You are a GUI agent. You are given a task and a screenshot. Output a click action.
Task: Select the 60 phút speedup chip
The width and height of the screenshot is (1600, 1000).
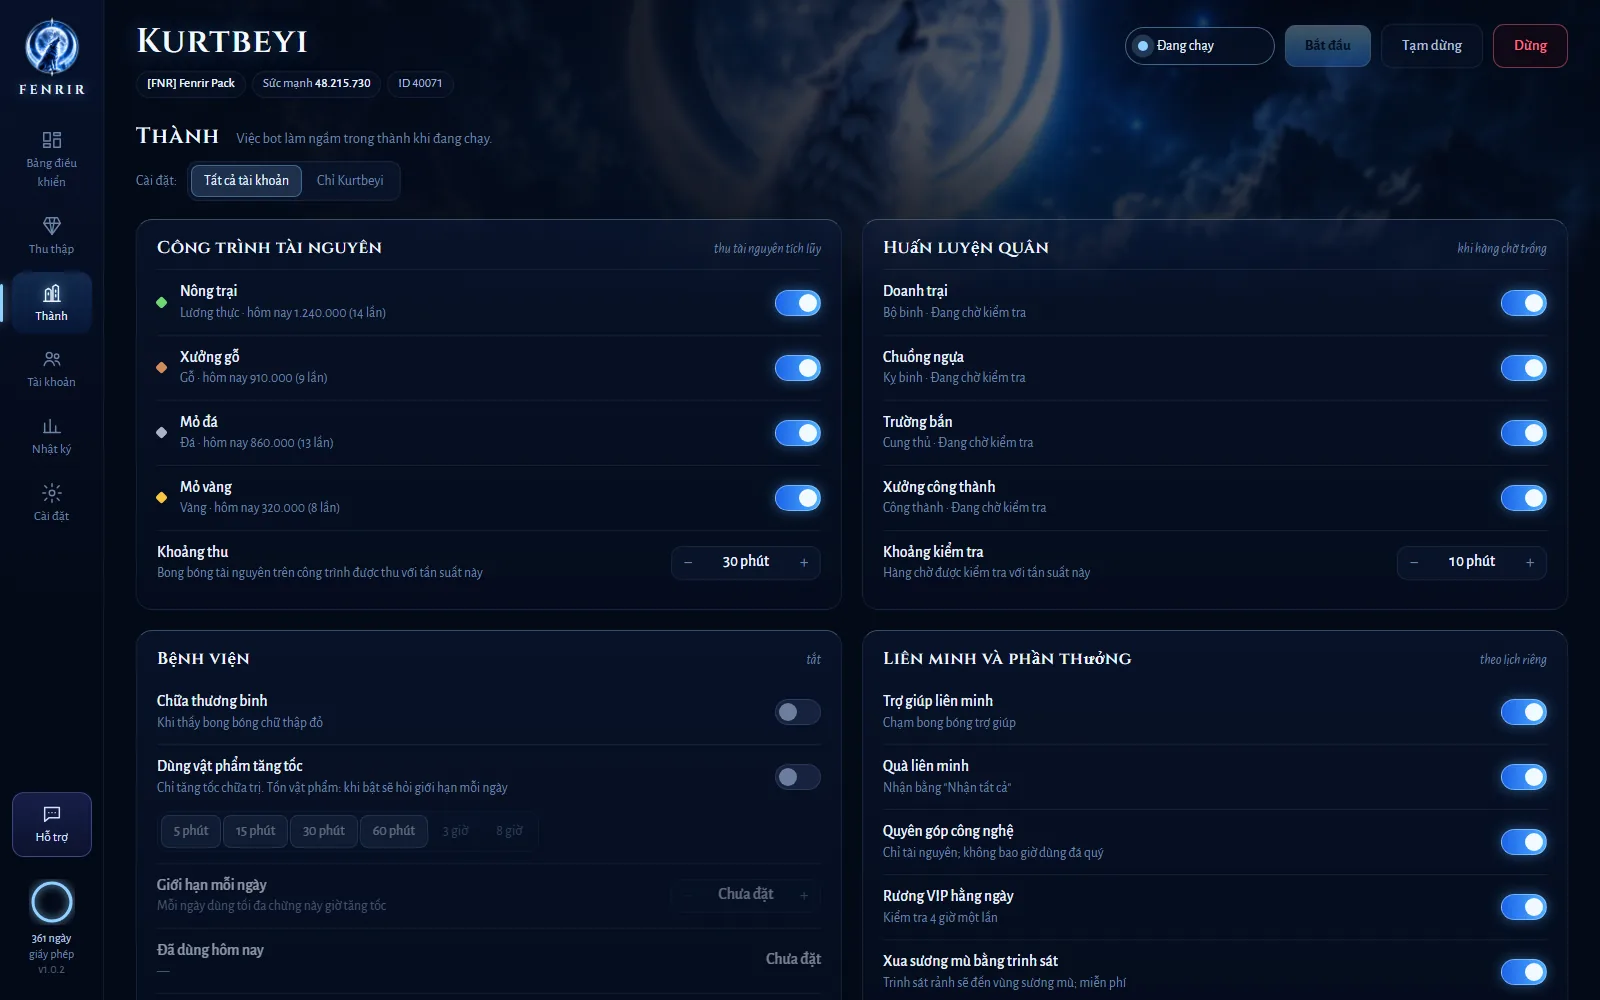[394, 831]
